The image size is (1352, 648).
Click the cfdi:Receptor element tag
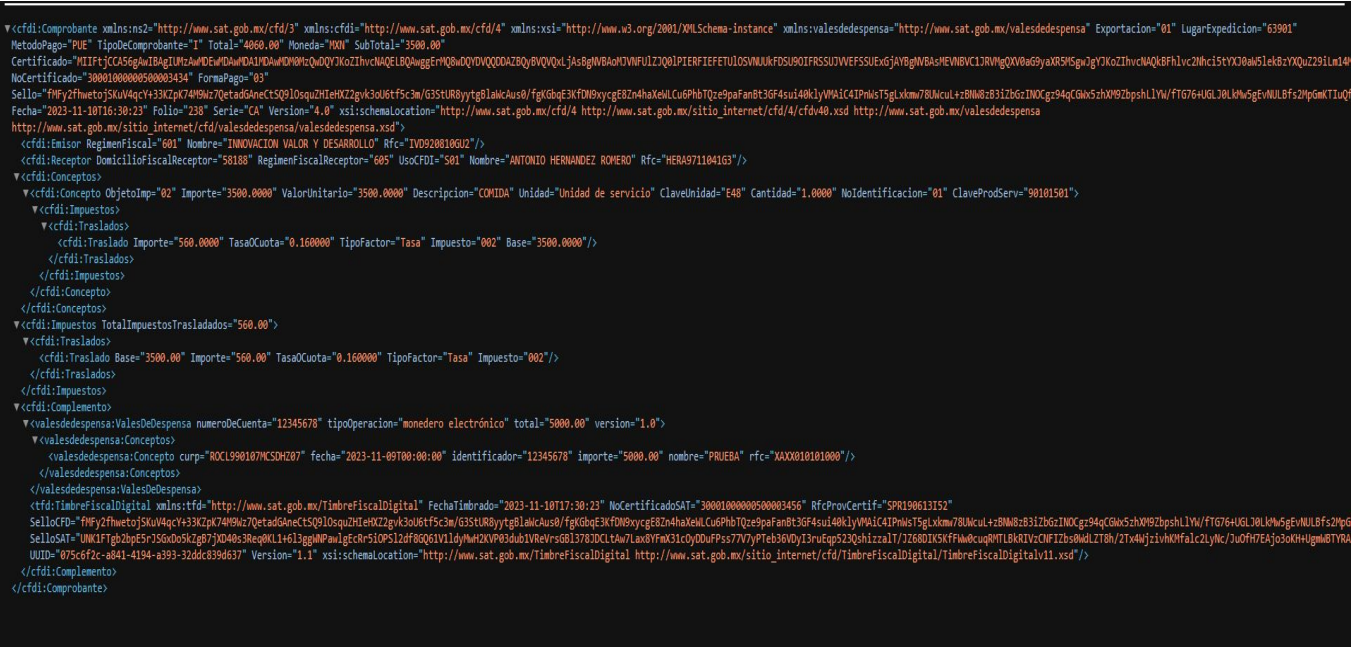pyautogui.click(x=58, y=160)
